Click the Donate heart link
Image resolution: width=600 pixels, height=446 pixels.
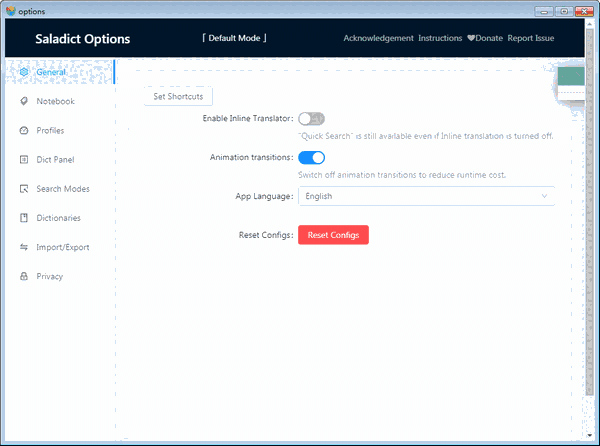pos(485,38)
